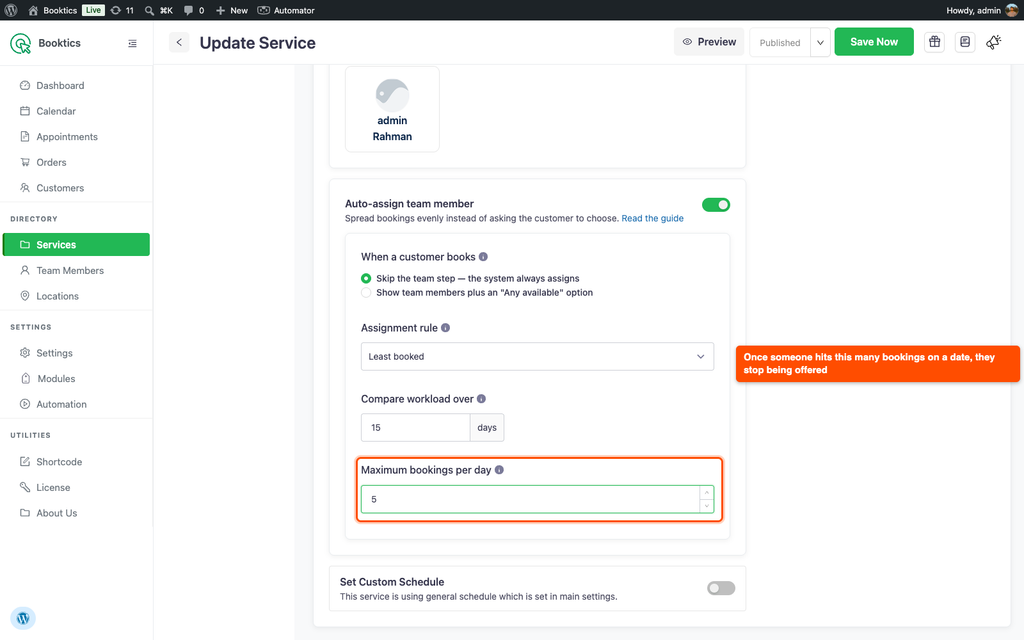Click the Compare workload days input field
Screen dimensions: 1024x640
pyautogui.click(x=415, y=428)
